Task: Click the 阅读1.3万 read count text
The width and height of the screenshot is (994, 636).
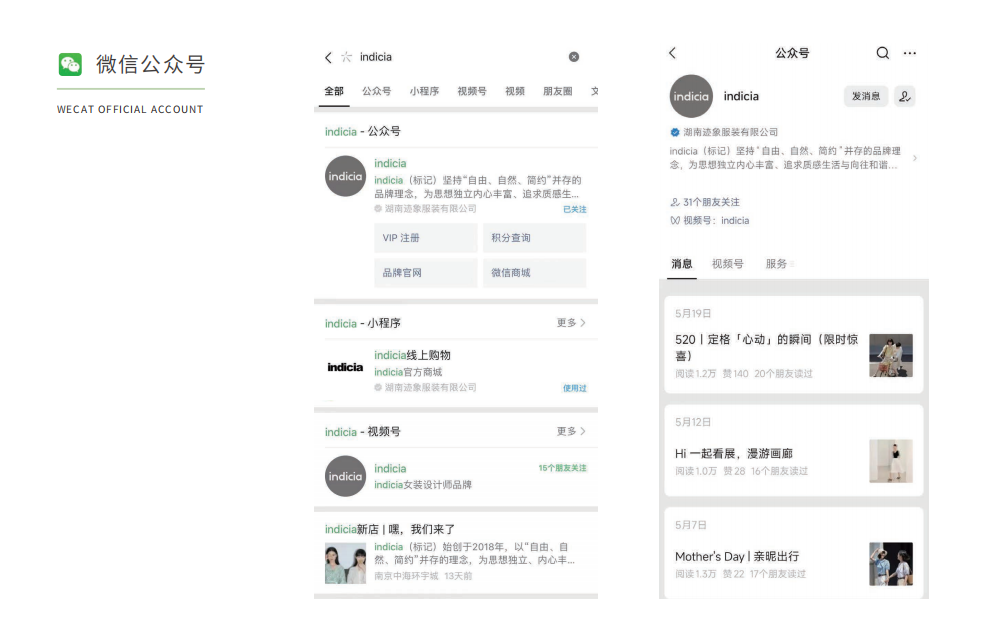Action: (695, 574)
